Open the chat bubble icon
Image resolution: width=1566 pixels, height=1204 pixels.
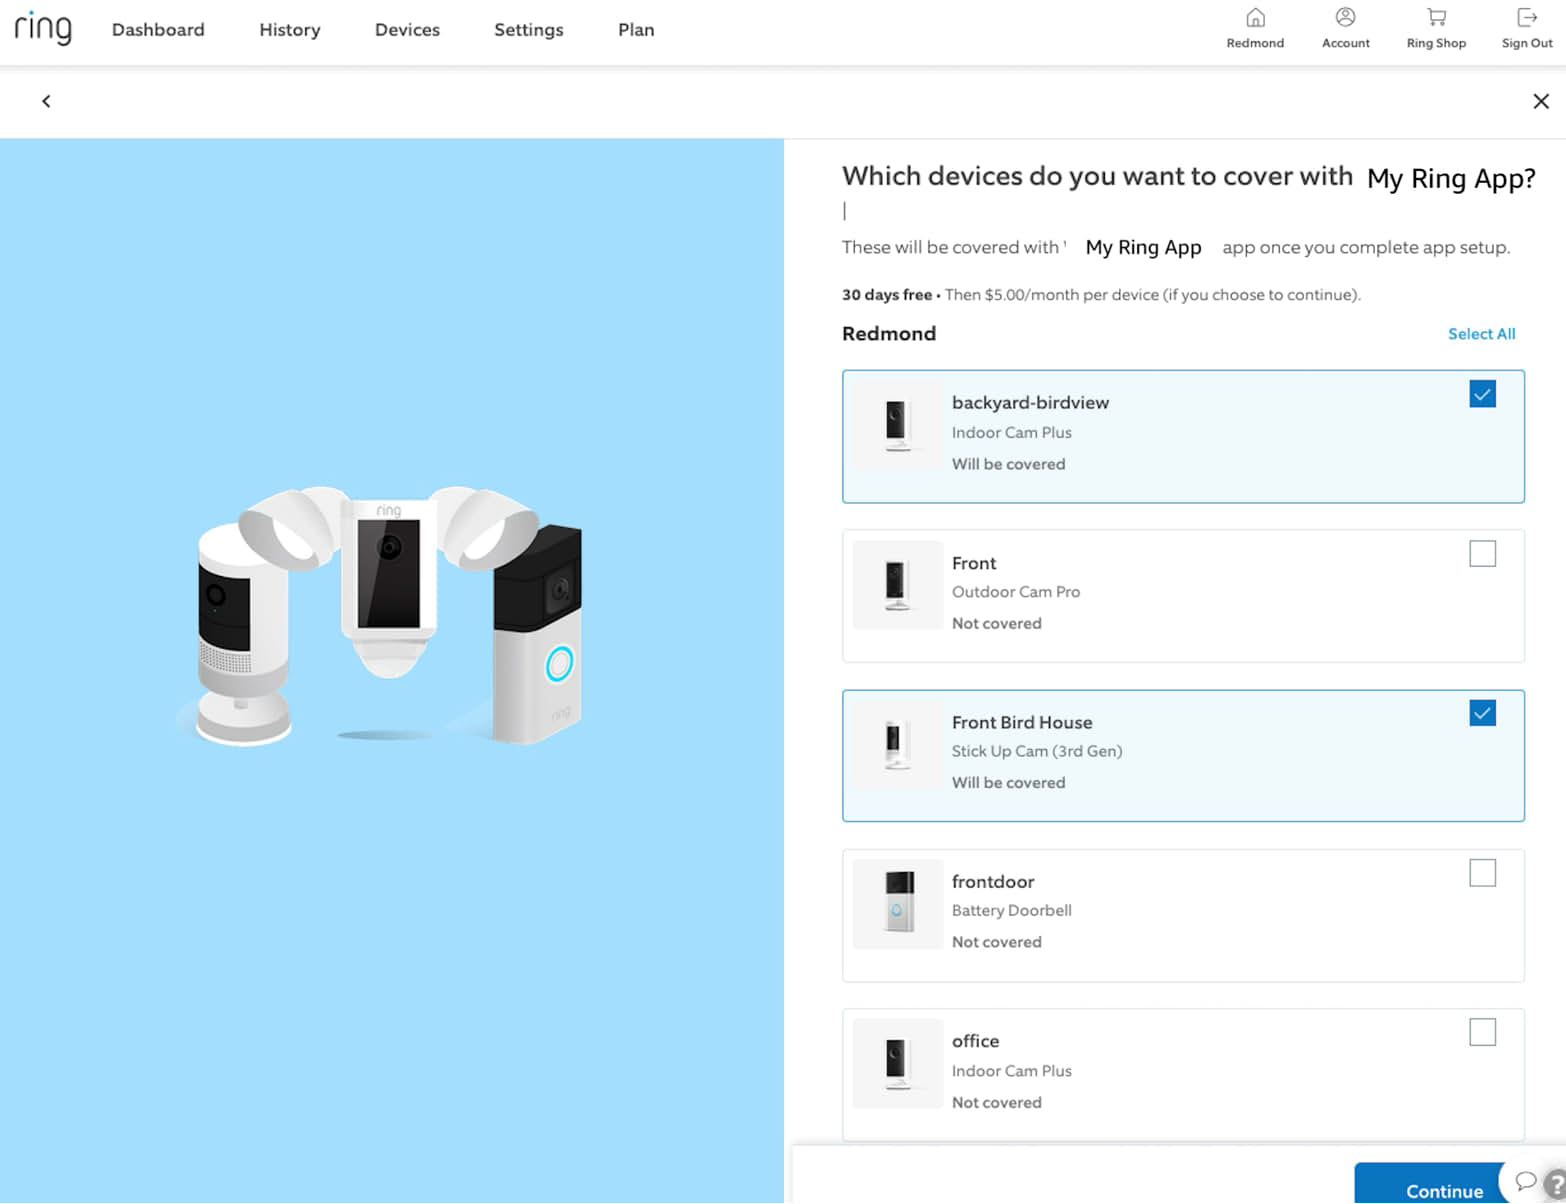point(1525,1181)
